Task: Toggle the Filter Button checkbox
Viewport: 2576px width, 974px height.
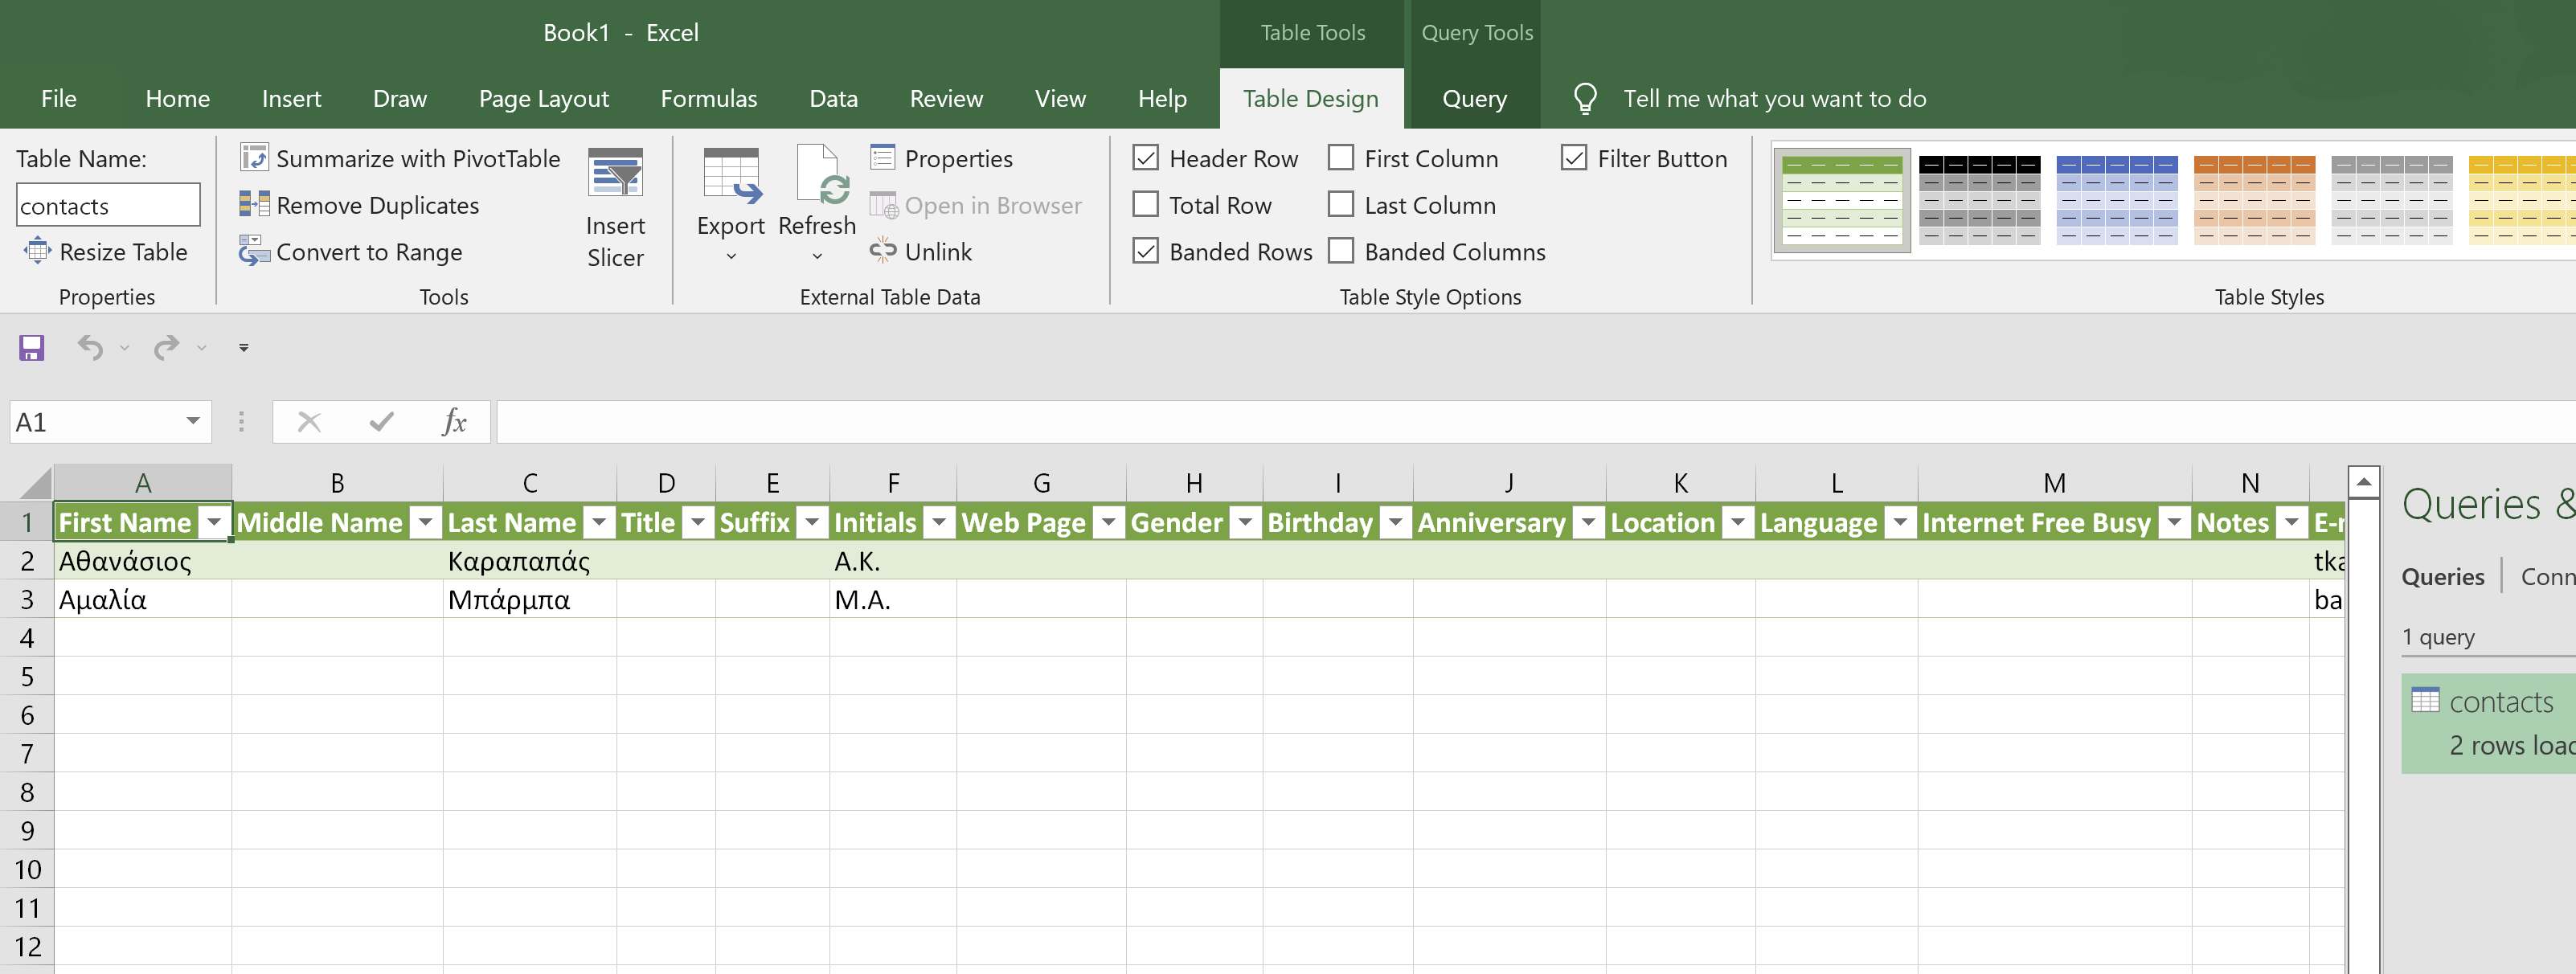Action: [1573, 158]
